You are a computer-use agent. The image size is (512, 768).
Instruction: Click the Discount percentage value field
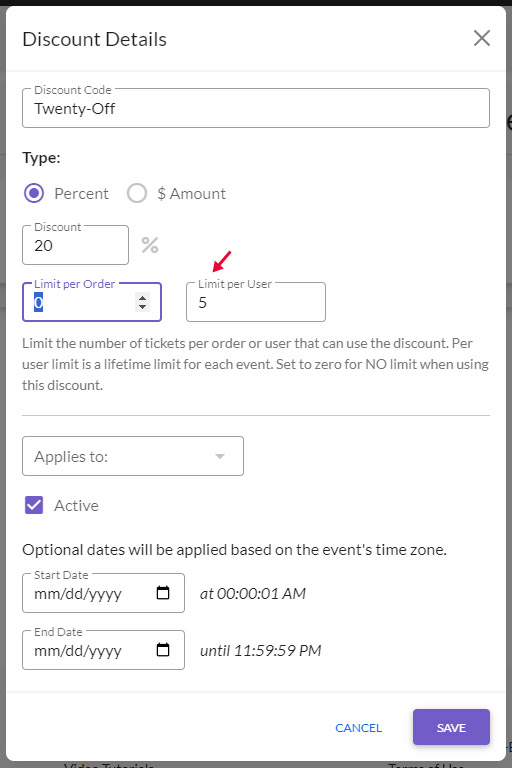[x=75, y=245]
